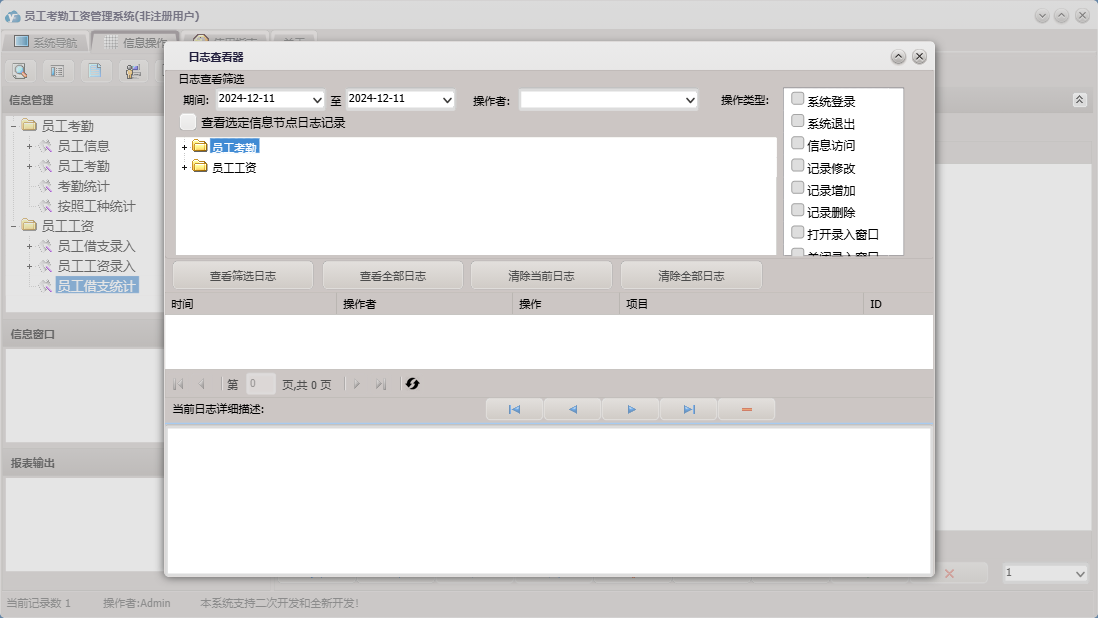
Task: Click the 员工考勤 folder icon in log filter tree
Action: (x=200, y=146)
